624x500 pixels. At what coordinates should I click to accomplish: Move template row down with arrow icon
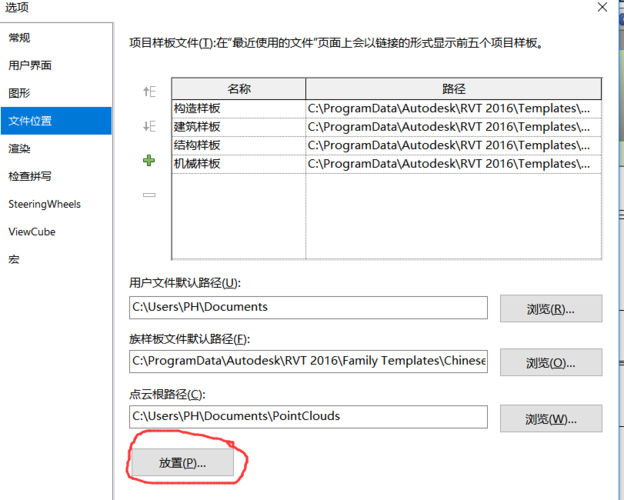coord(149,126)
